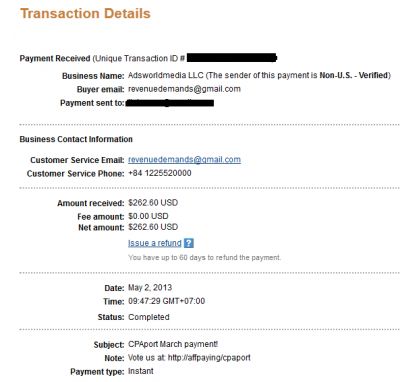Viewport: 400px width, 382px height.
Task: Select the Buyer email address text
Action: pyautogui.click(x=184, y=89)
